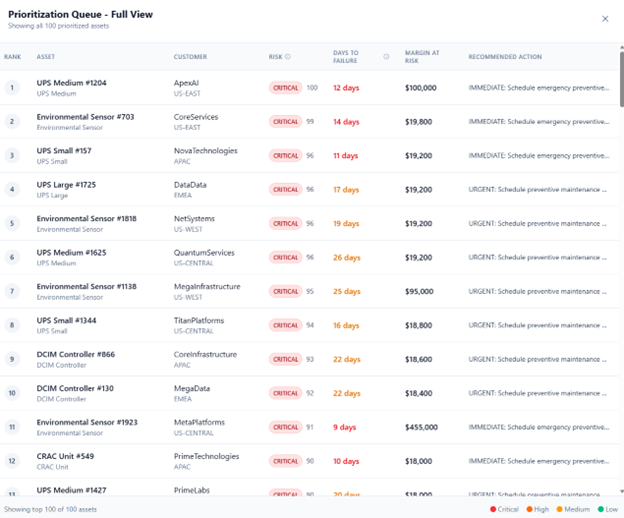Click the orange High legend dot
624x518 pixels.
coord(529,510)
